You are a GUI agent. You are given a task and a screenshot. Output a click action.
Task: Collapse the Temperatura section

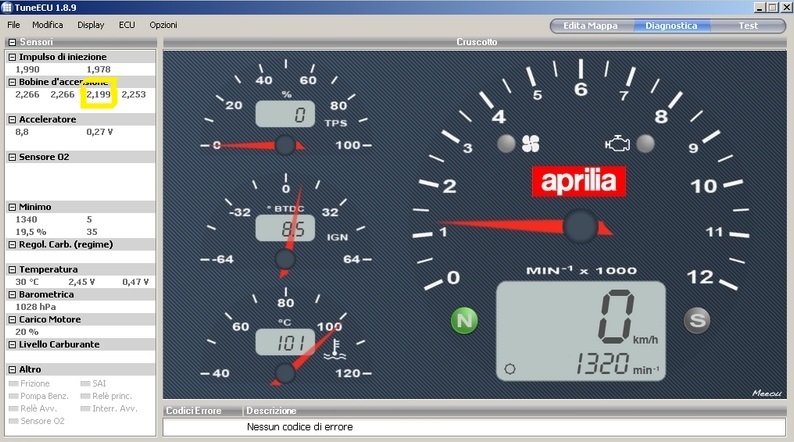coord(12,269)
